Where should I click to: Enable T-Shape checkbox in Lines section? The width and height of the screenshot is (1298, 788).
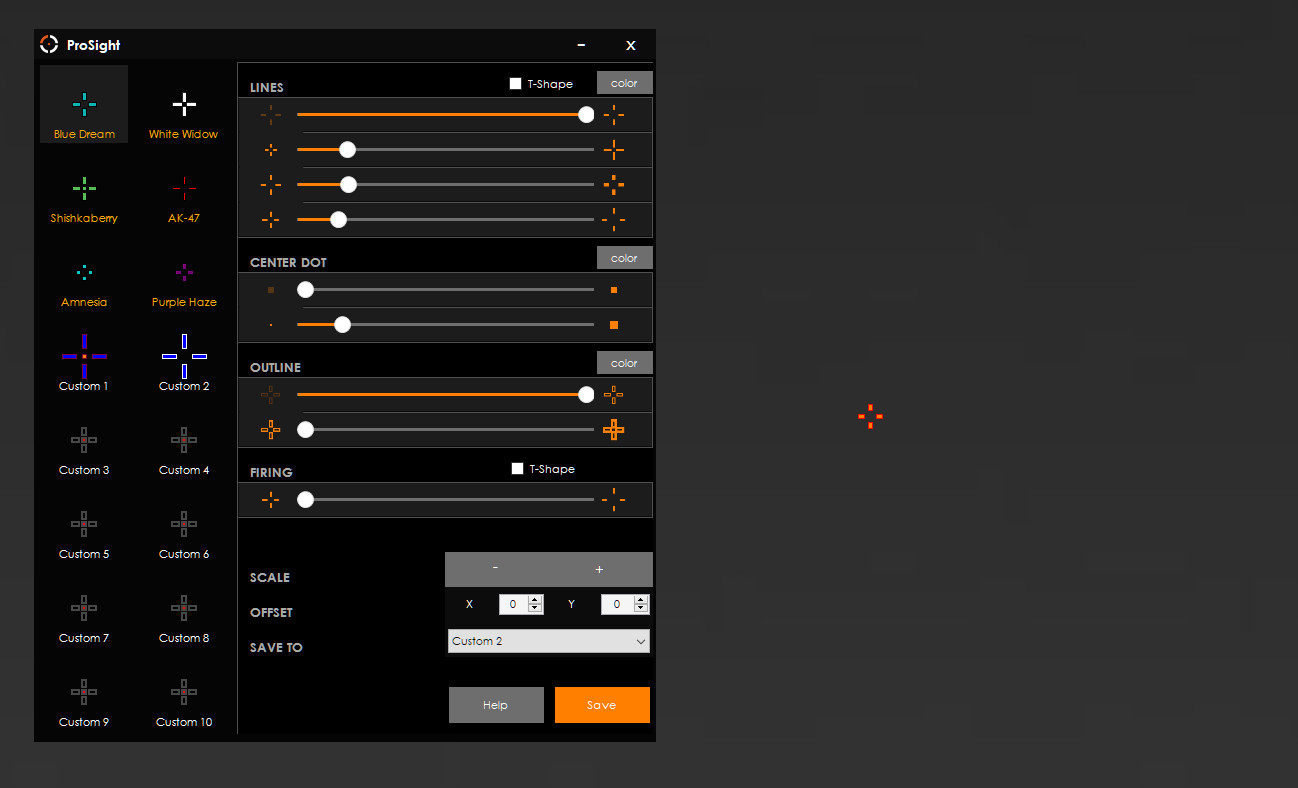(516, 84)
